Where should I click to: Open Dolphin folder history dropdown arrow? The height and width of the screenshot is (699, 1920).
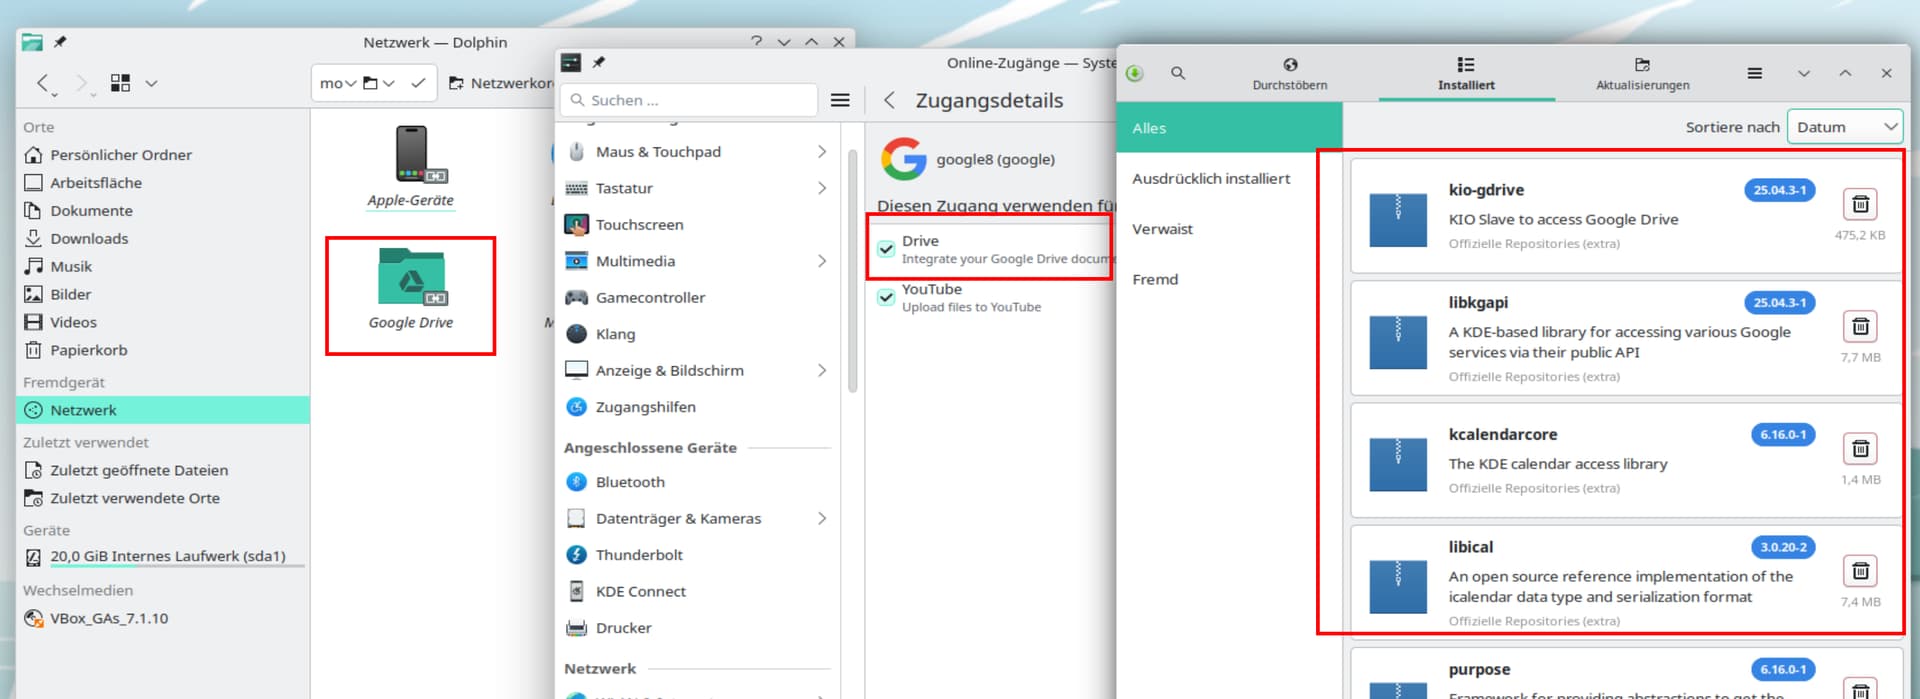point(388,83)
